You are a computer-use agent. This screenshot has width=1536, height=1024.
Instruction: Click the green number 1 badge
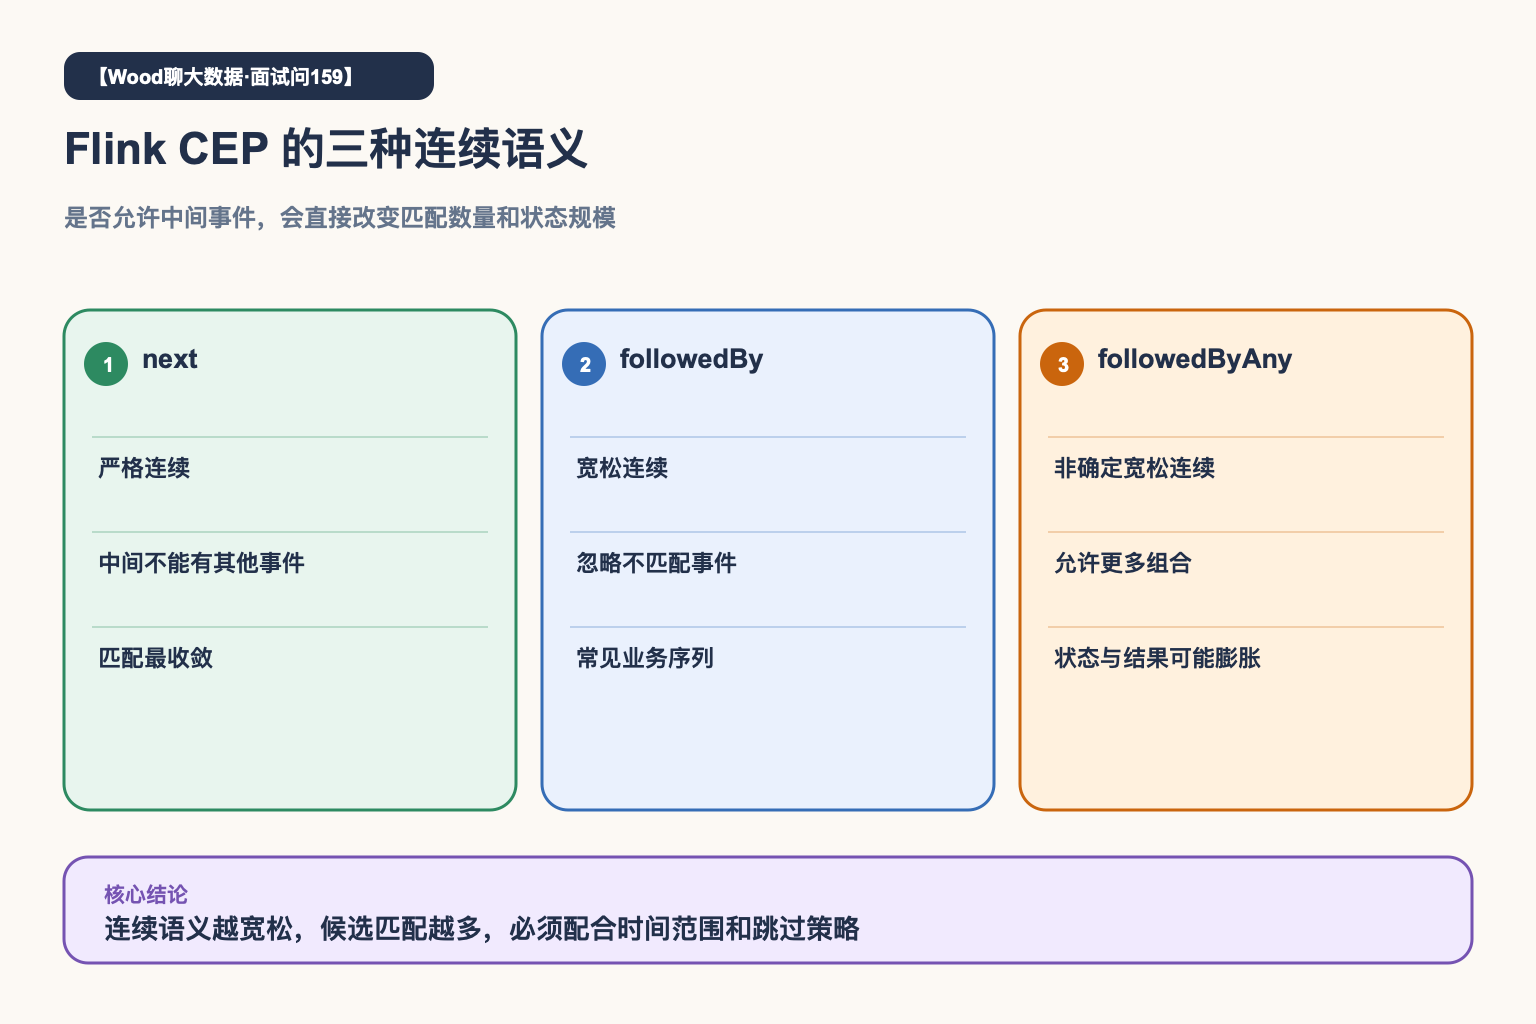click(x=106, y=364)
